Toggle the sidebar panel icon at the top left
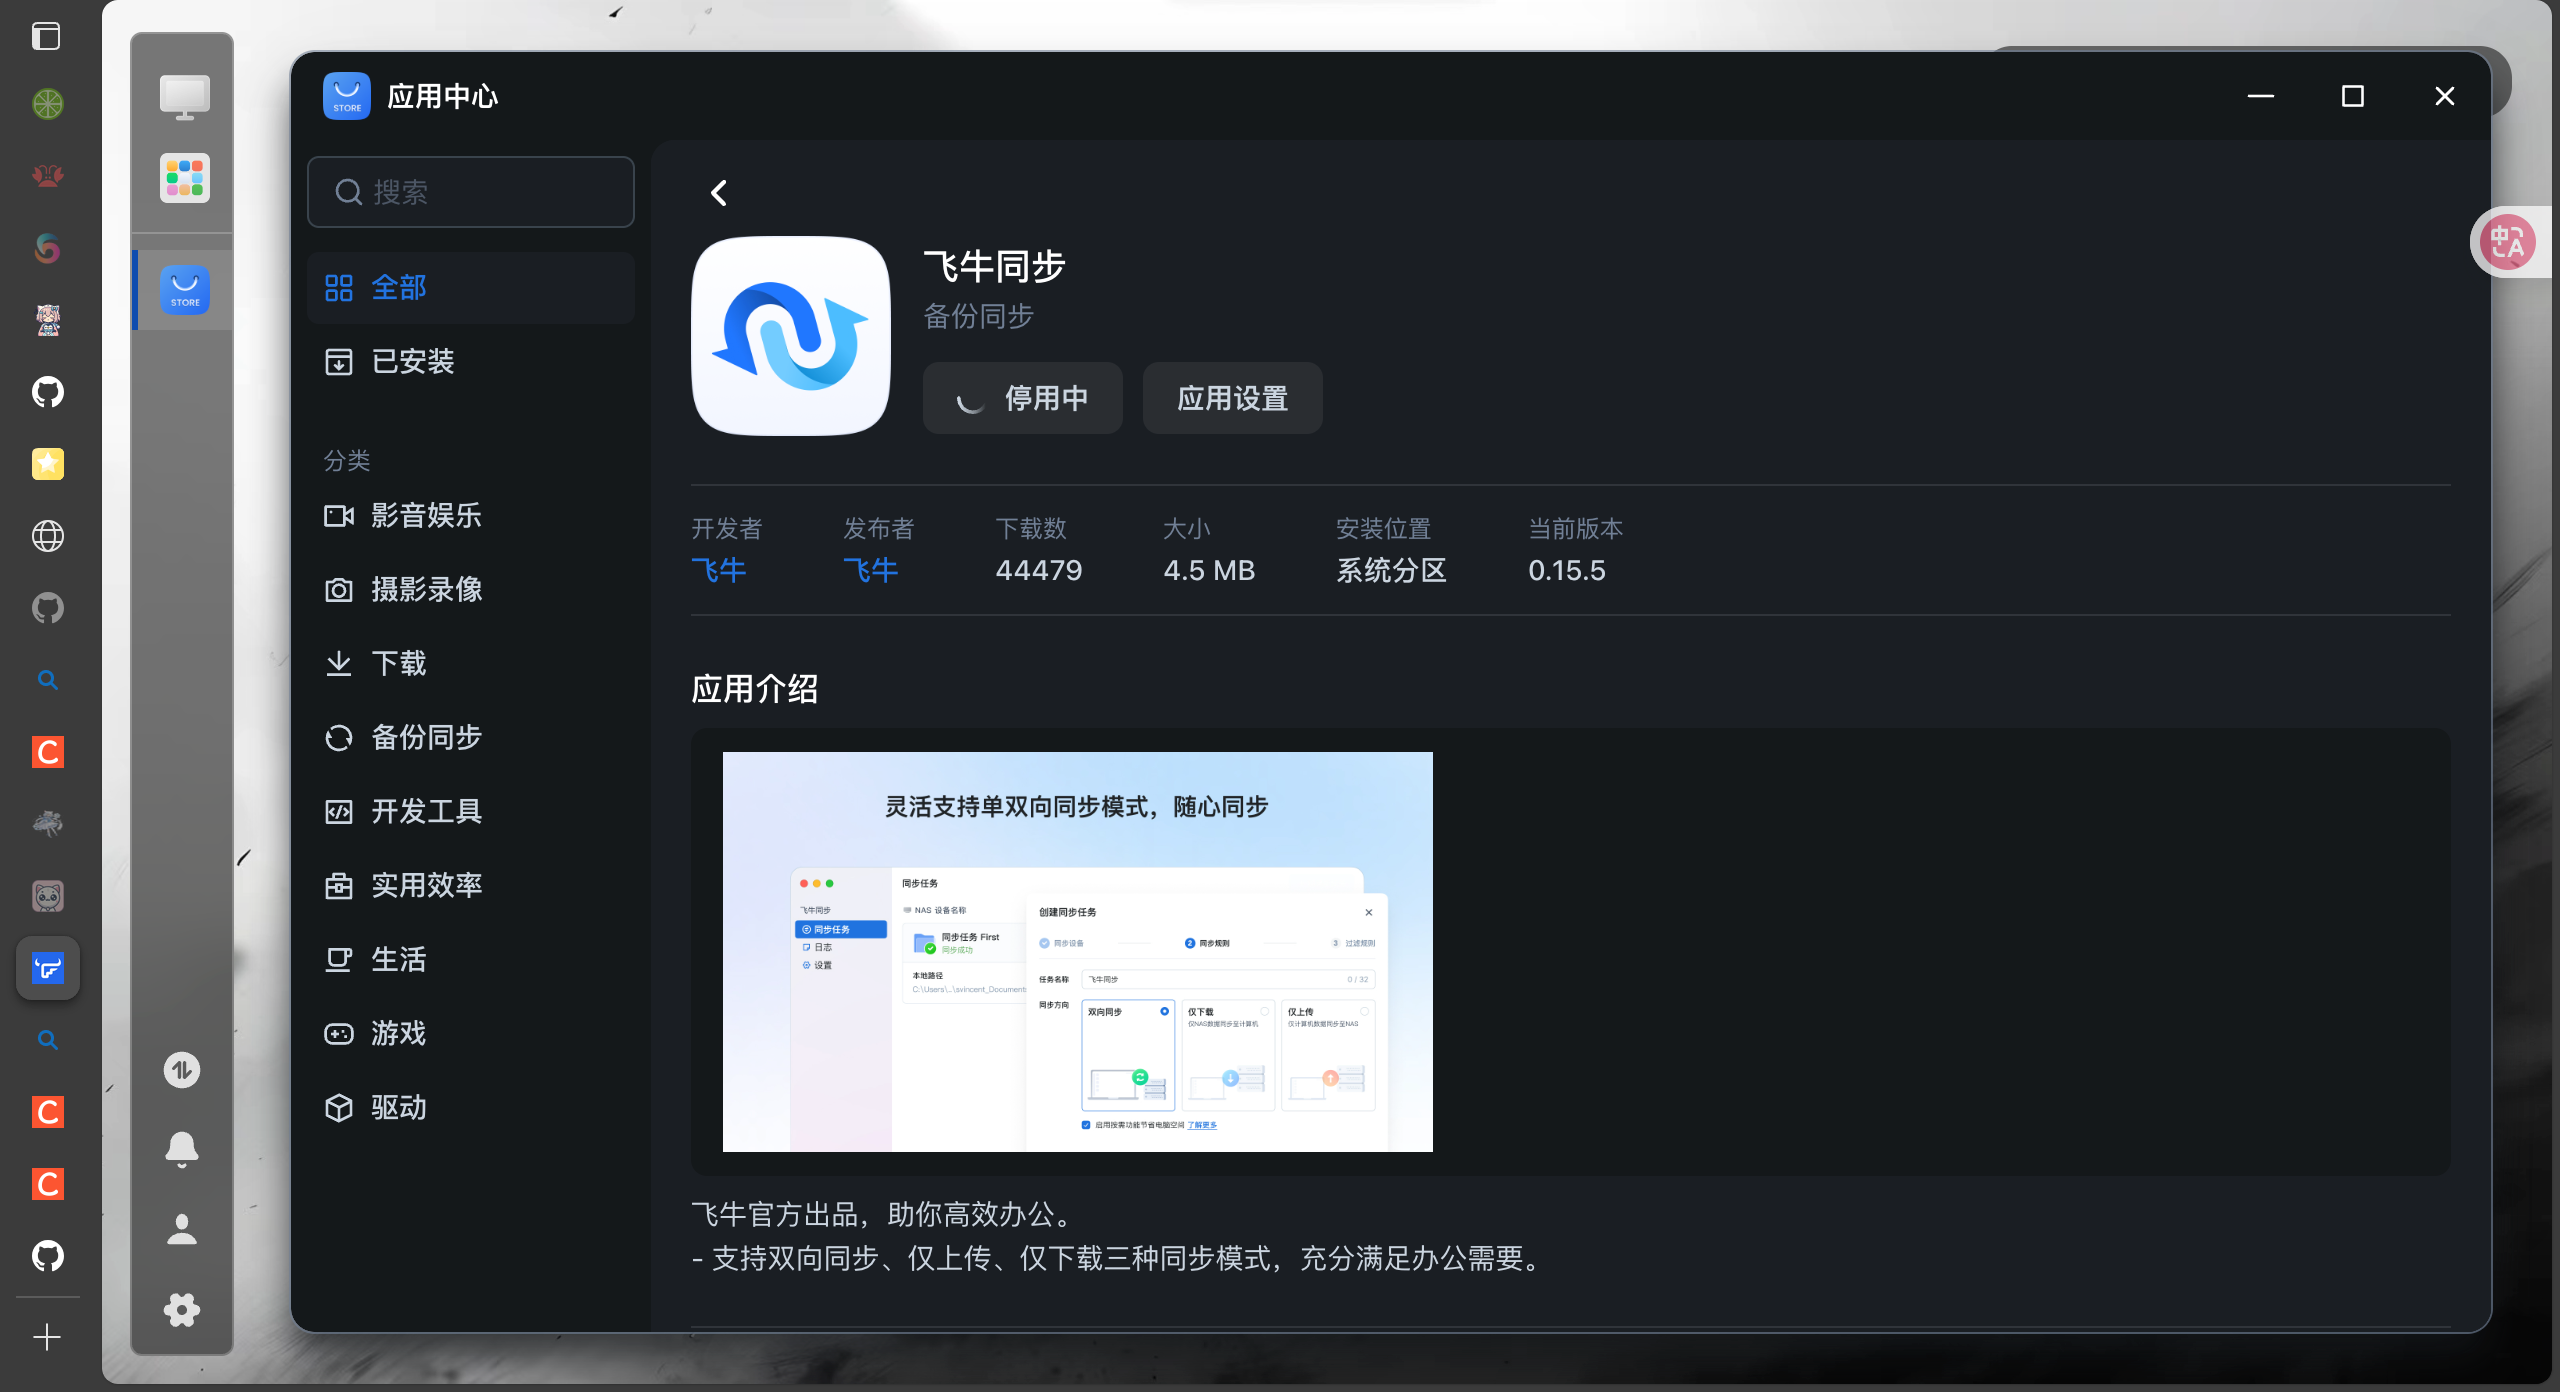The width and height of the screenshot is (2560, 1392). tap(46, 36)
